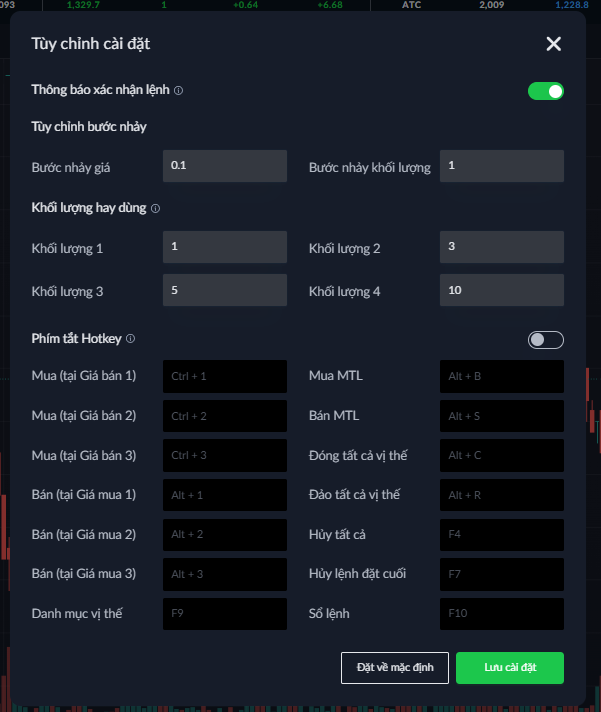The height and width of the screenshot is (712, 601).
Task: Disable the Thông báo xác nhận lệnh toggle
Action: [x=546, y=91]
